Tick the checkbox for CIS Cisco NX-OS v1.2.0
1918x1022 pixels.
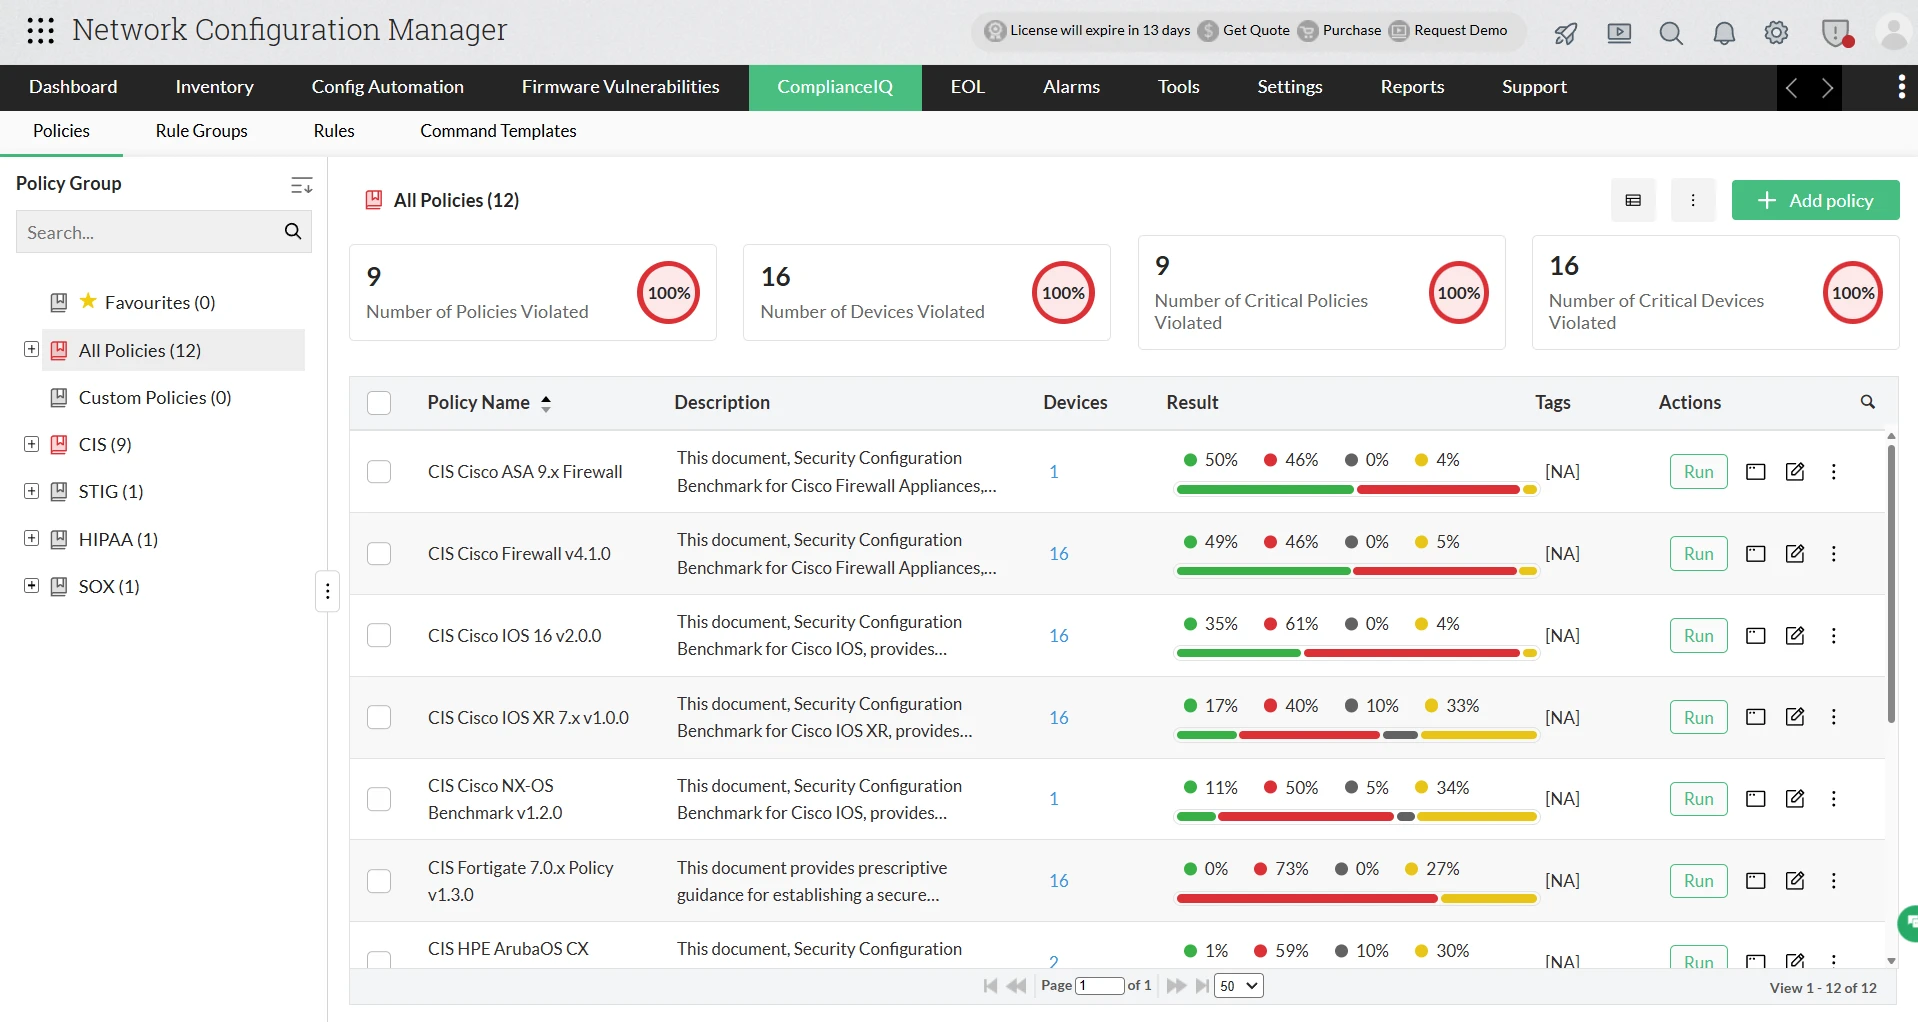379,799
